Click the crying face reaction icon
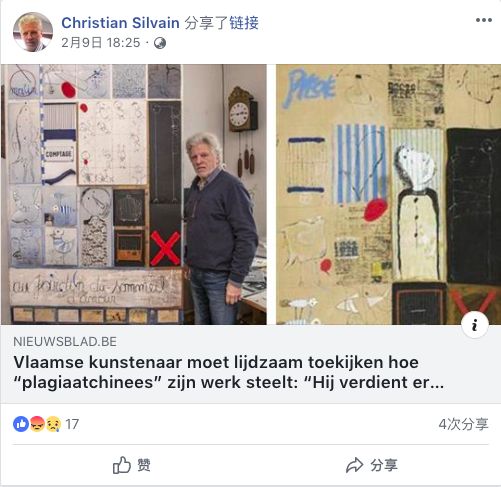The height and width of the screenshot is (487, 501). pos(53,424)
